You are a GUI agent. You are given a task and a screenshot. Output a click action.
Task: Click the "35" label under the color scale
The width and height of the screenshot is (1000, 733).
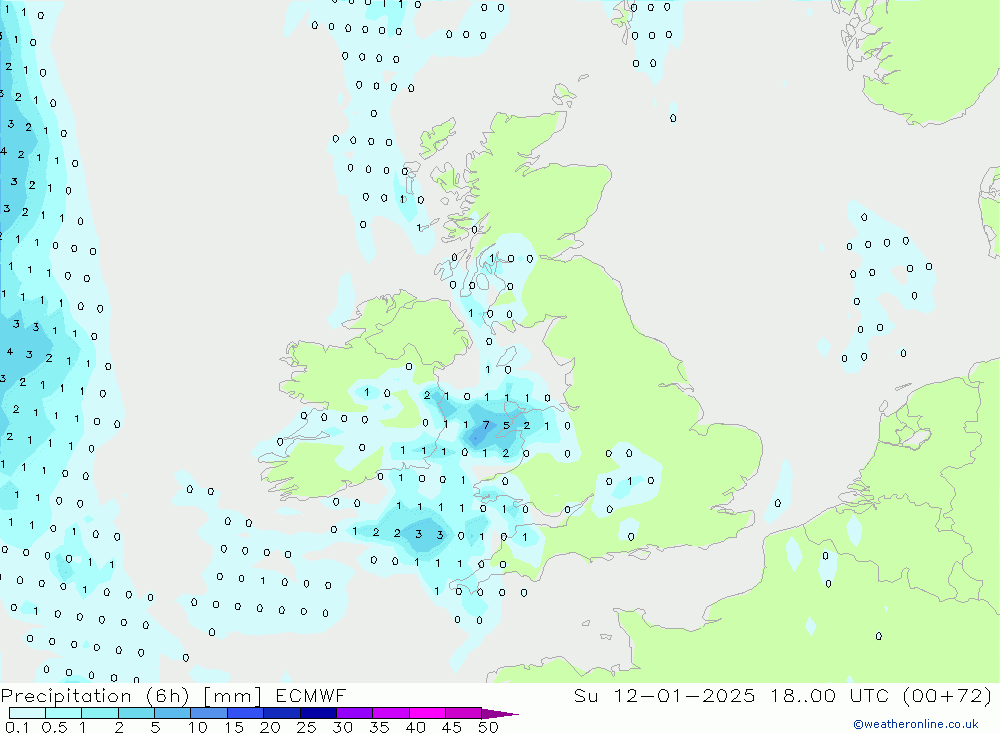pyautogui.click(x=378, y=727)
